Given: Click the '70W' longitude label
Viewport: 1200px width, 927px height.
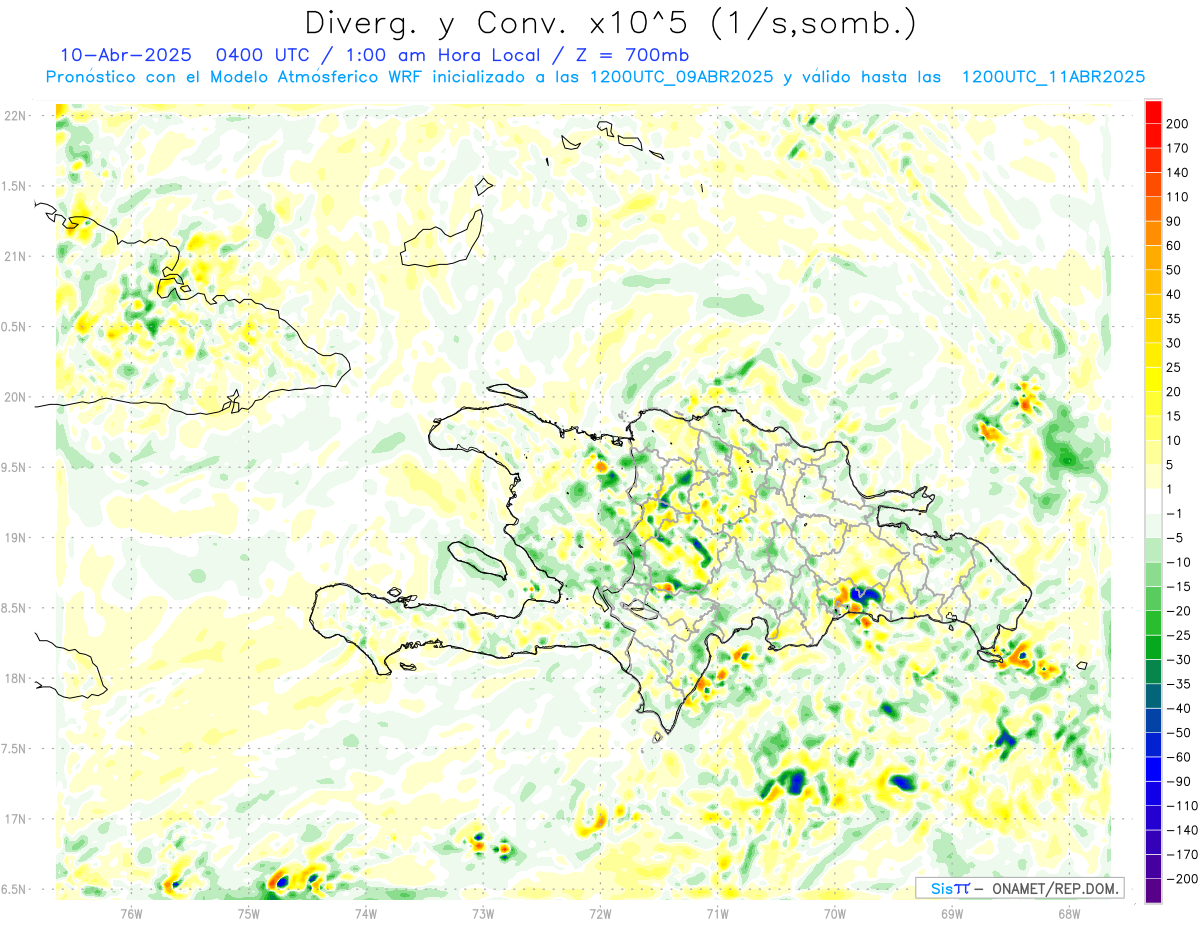Looking at the screenshot, I should coord(835,913).
